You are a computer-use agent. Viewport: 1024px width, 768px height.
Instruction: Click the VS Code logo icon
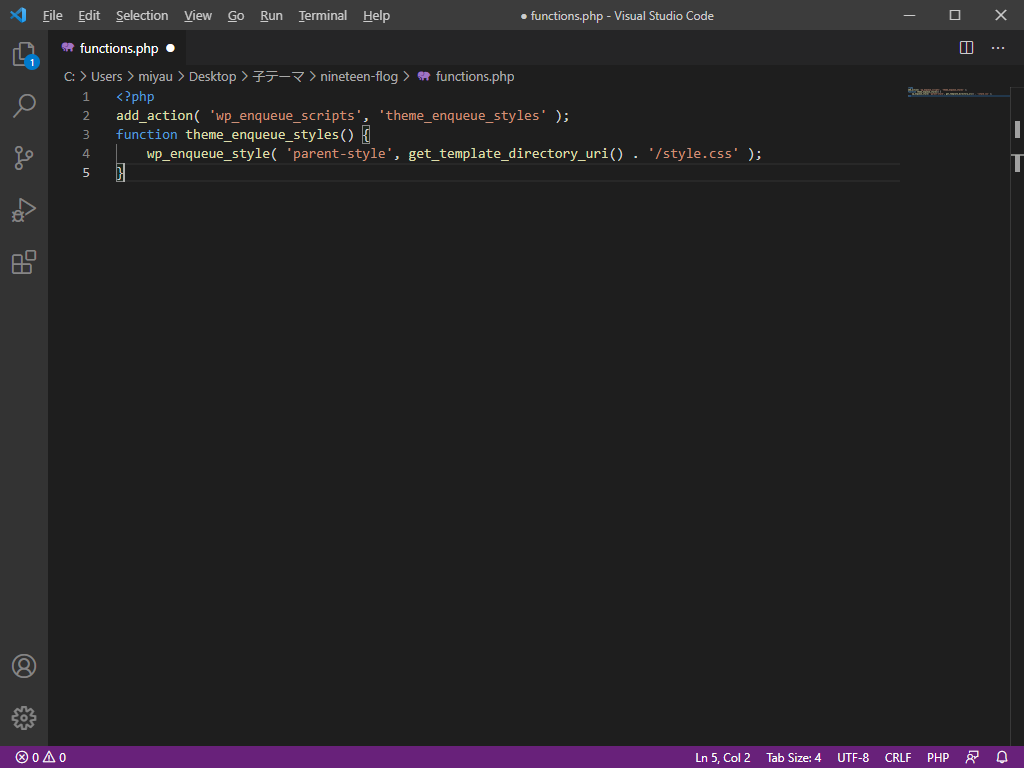click(18, 15)
